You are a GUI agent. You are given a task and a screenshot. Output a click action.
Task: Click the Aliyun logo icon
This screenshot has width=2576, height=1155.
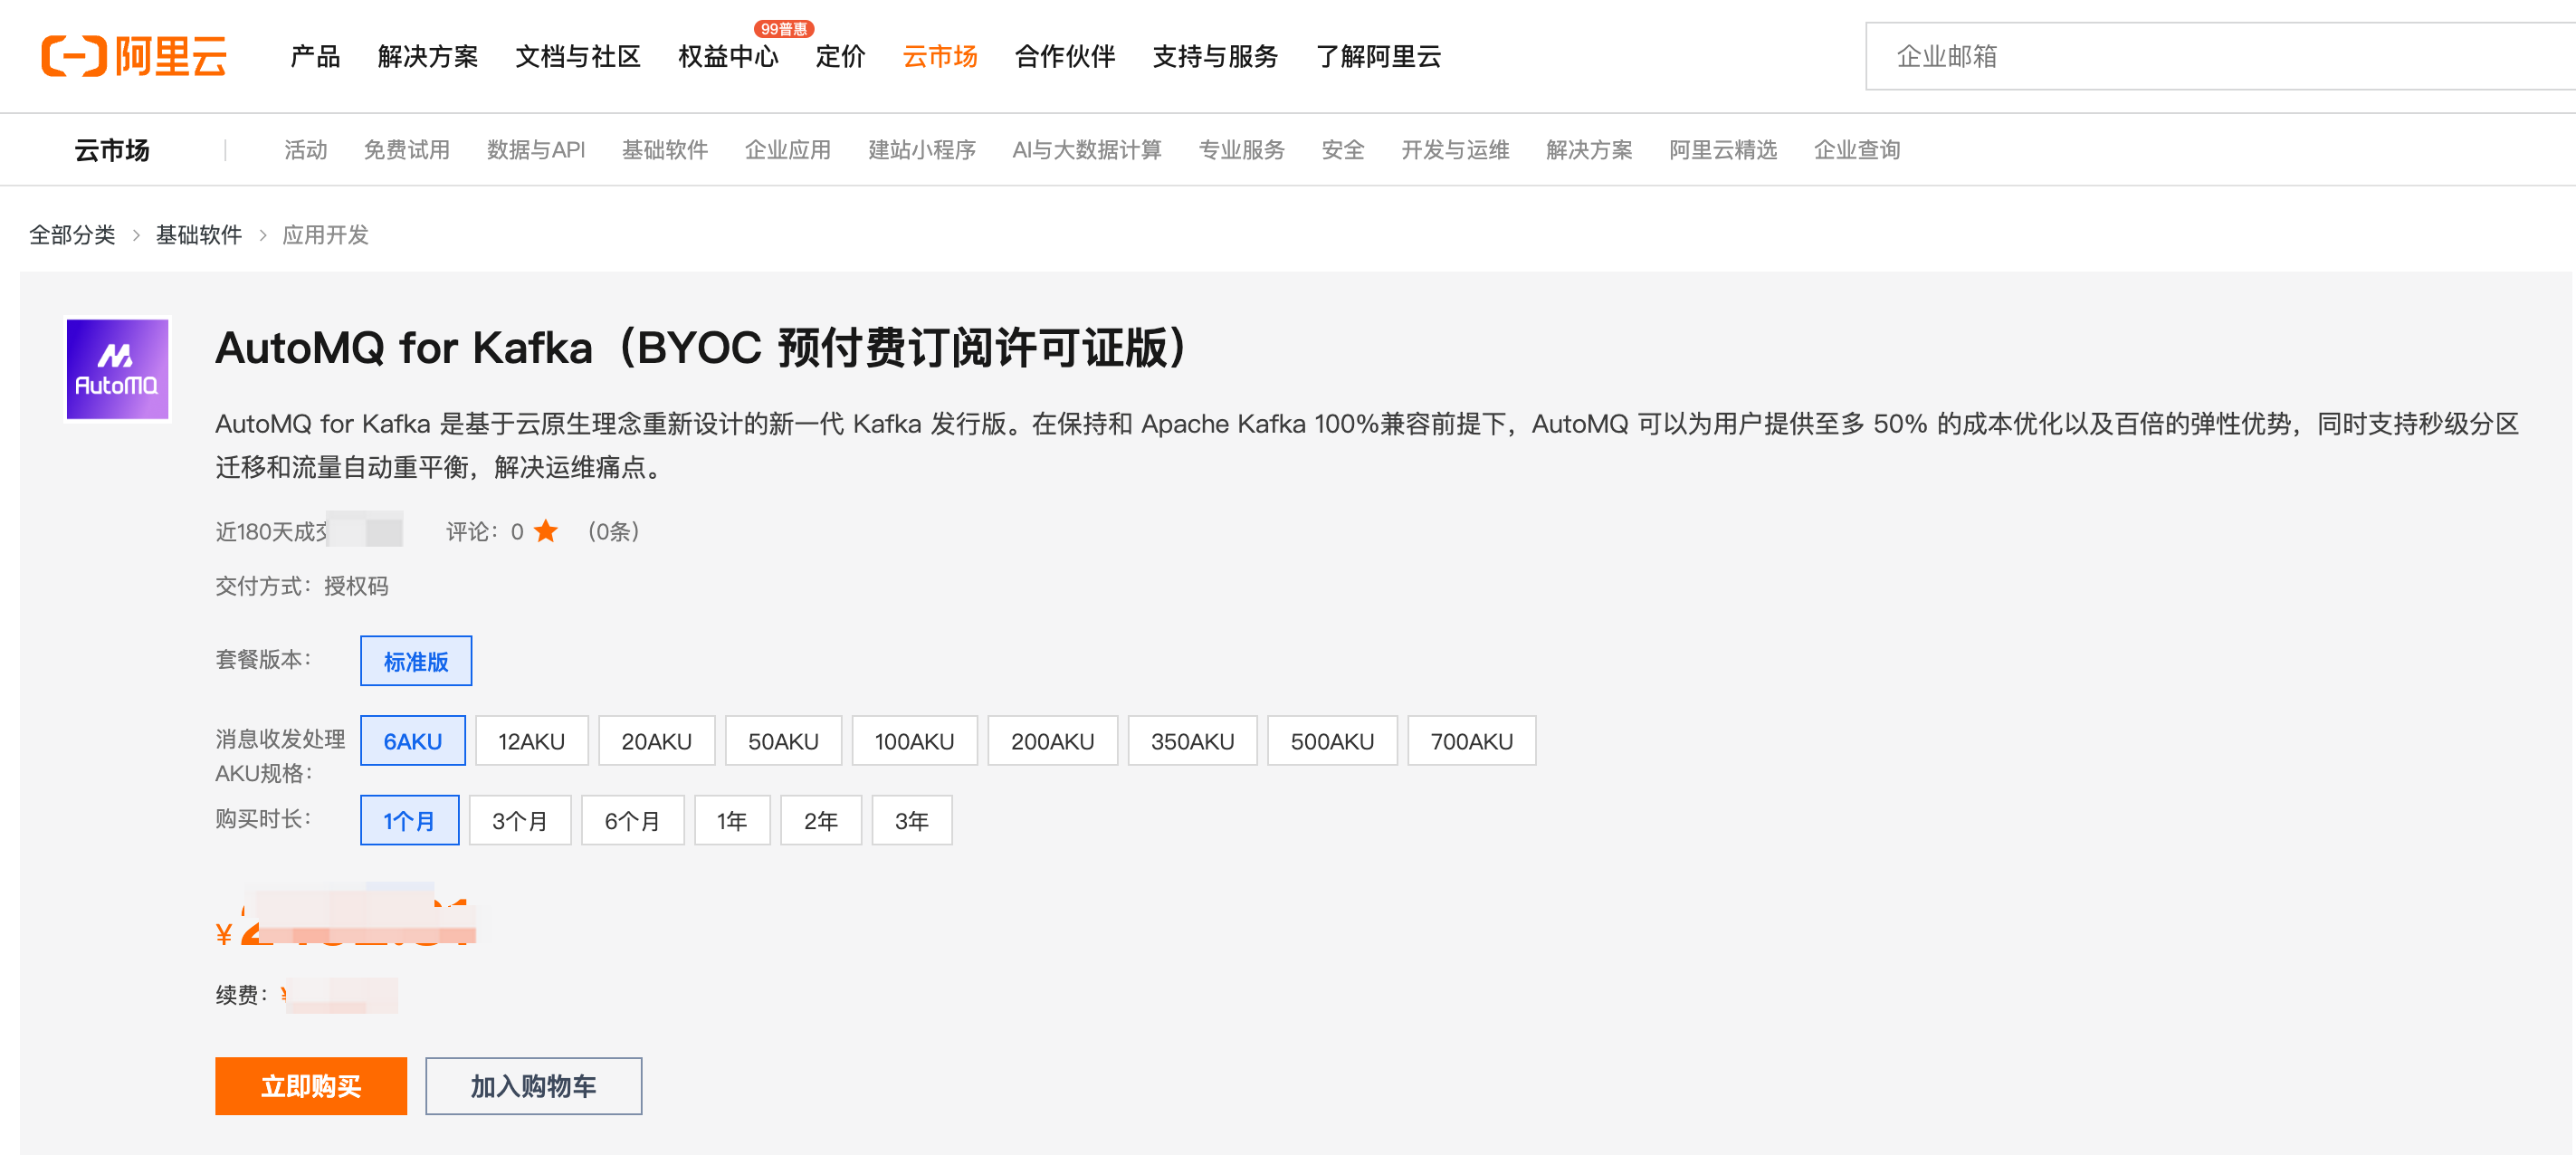73,56
